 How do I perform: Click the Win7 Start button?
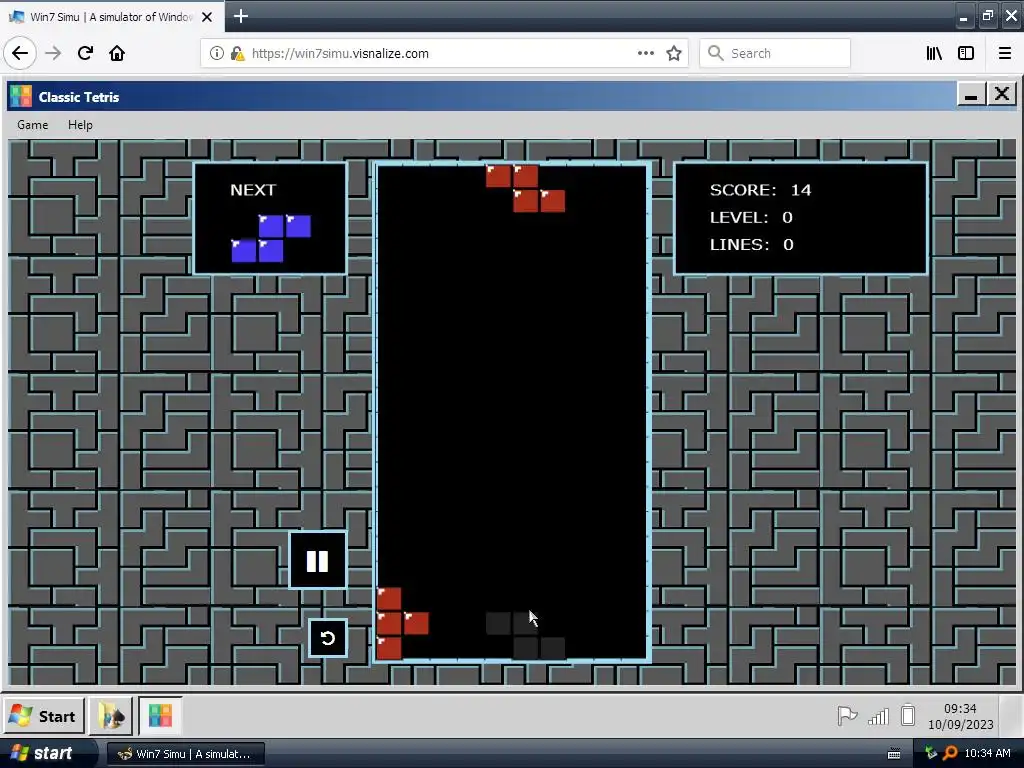44,716
